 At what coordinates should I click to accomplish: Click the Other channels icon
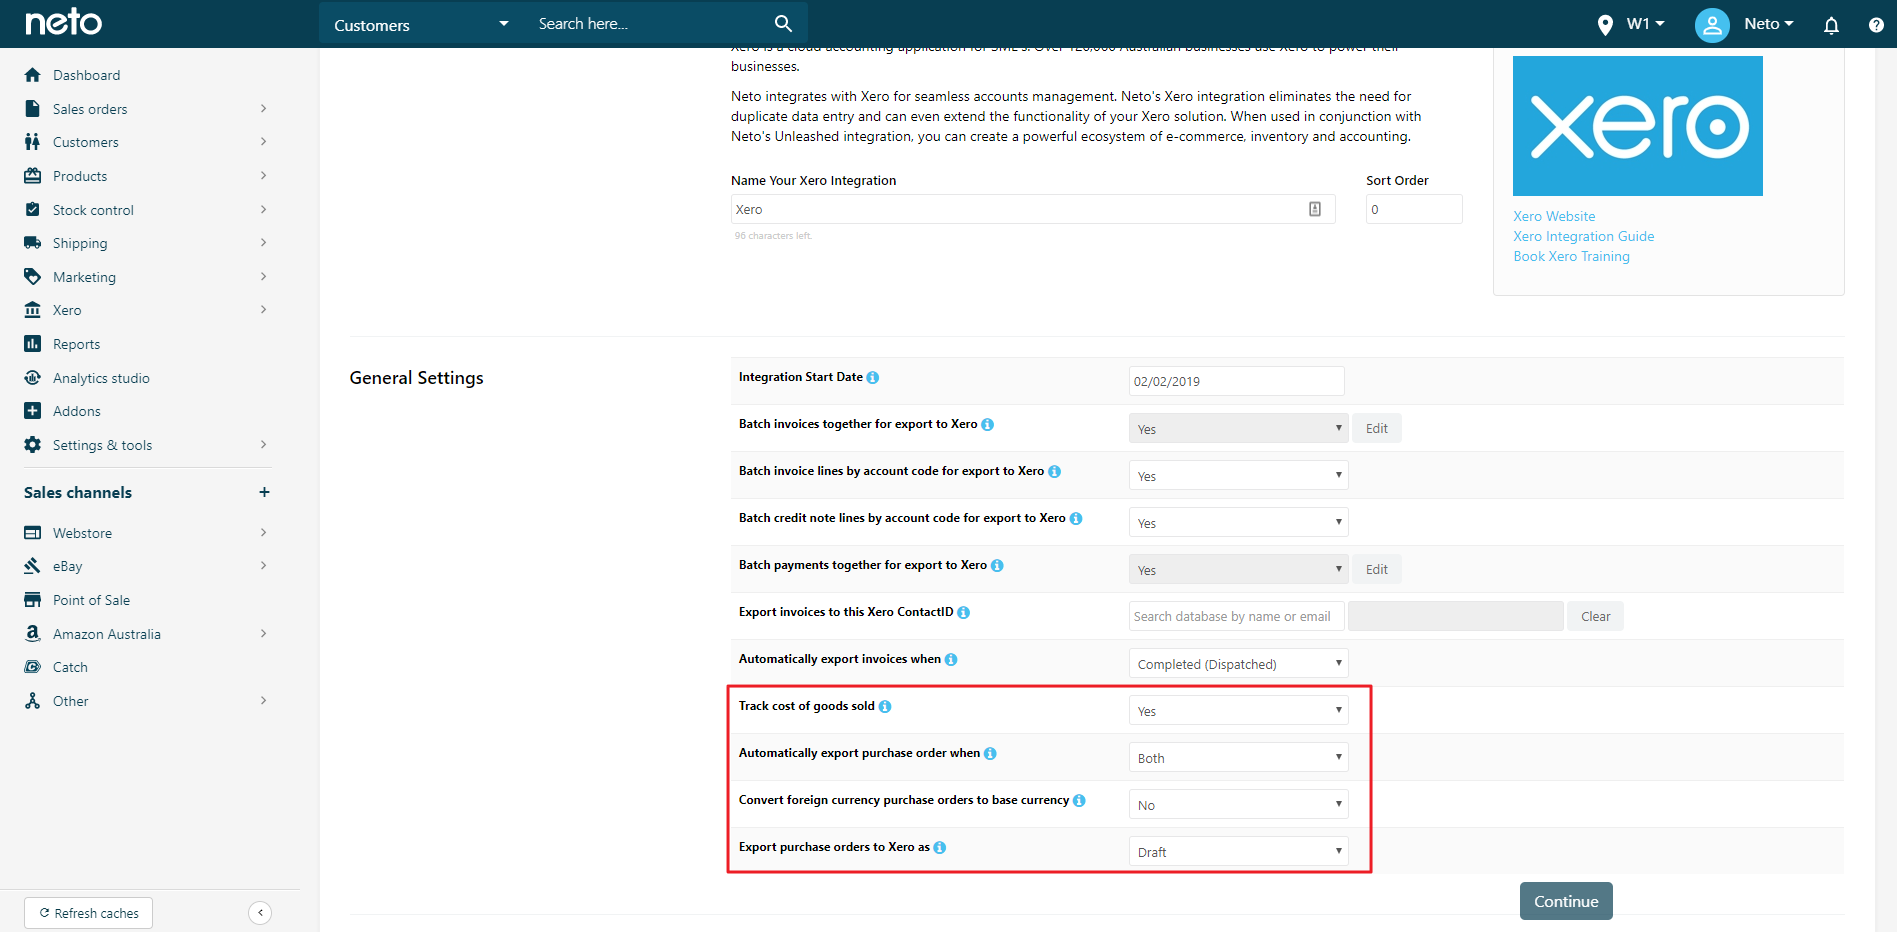[x=33, y=701]
